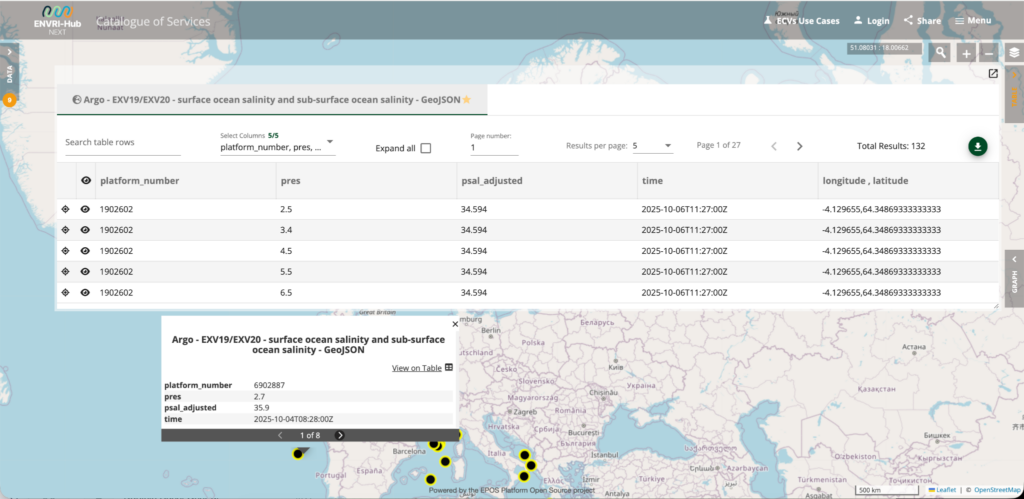Click the Search table rows field
The height and width of the screenshot is (499, 1024).
click(122, 143)
